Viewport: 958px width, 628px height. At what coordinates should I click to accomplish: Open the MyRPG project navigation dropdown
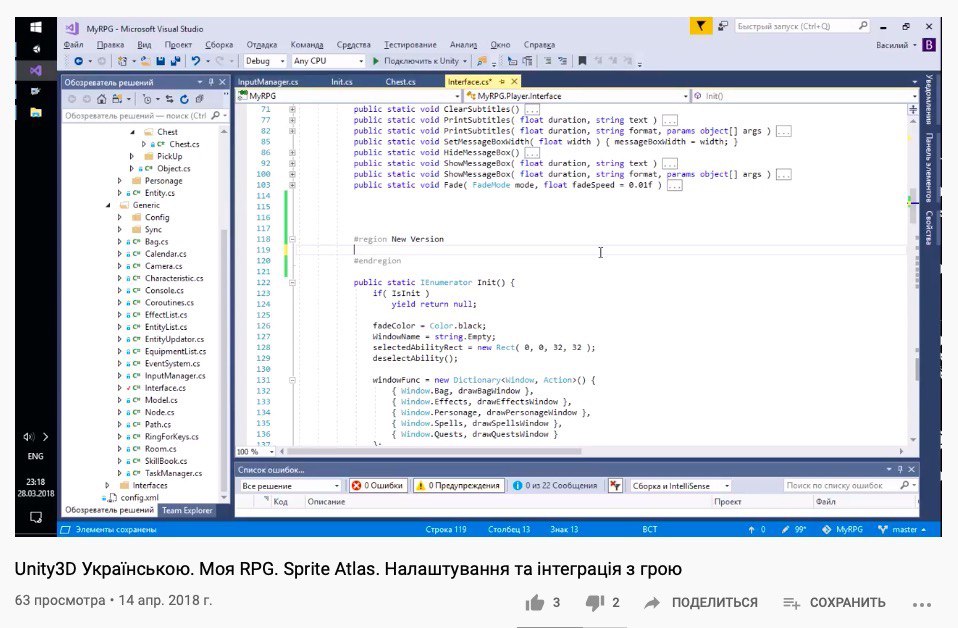(349, 96)
